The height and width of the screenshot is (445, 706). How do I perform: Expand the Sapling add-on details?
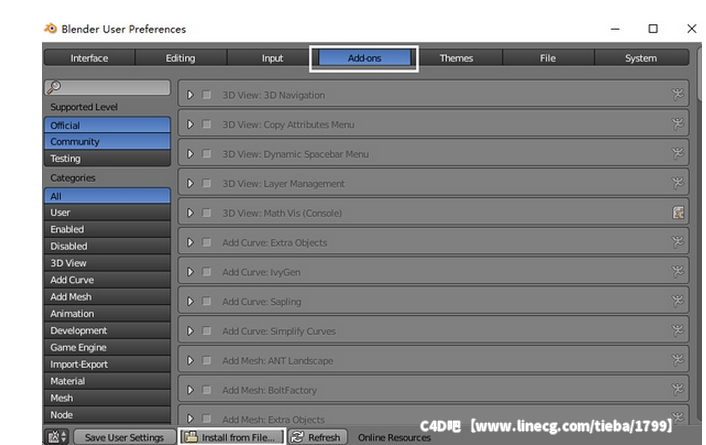190,301
